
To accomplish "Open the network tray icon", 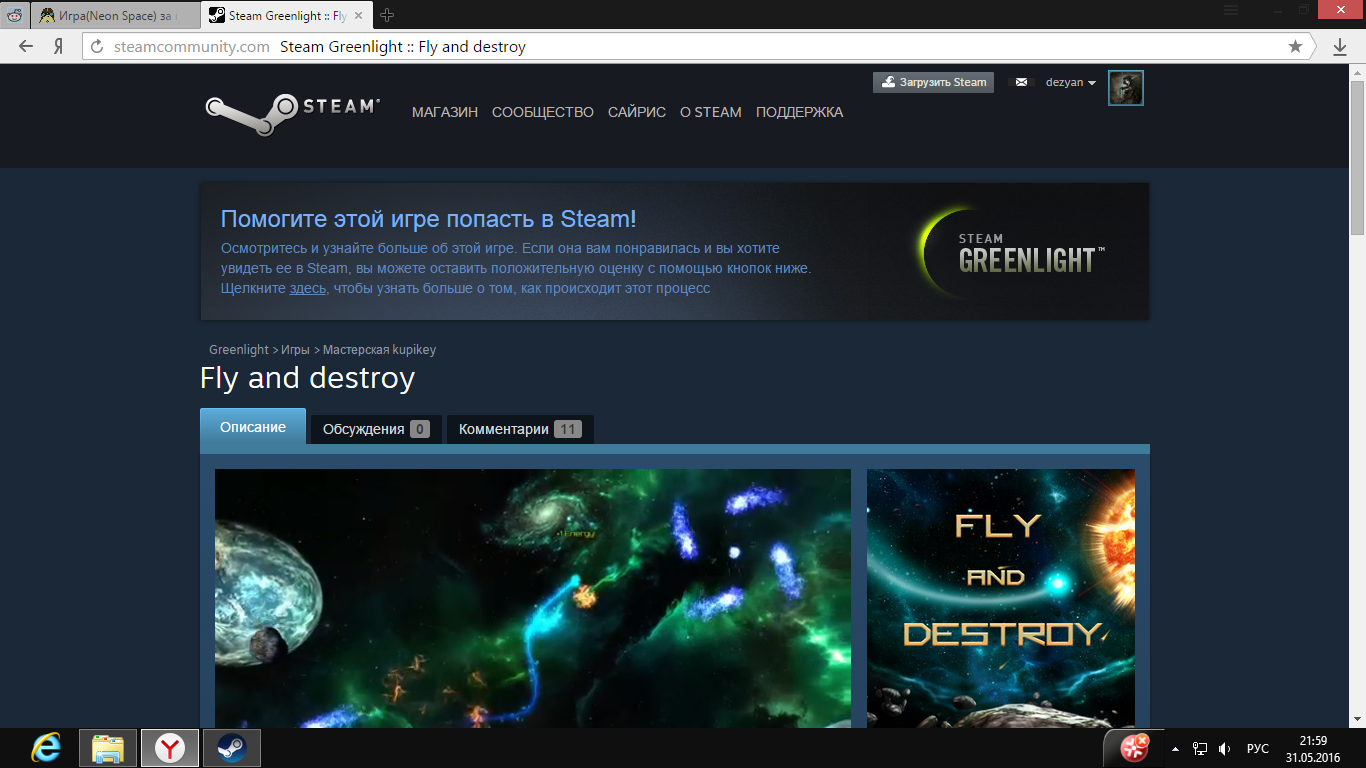I will click(x=1200, y=749).
